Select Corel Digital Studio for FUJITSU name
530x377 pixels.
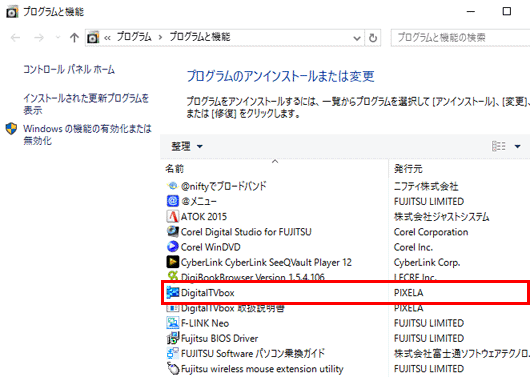pyautogui.click(x=246, y=232)
